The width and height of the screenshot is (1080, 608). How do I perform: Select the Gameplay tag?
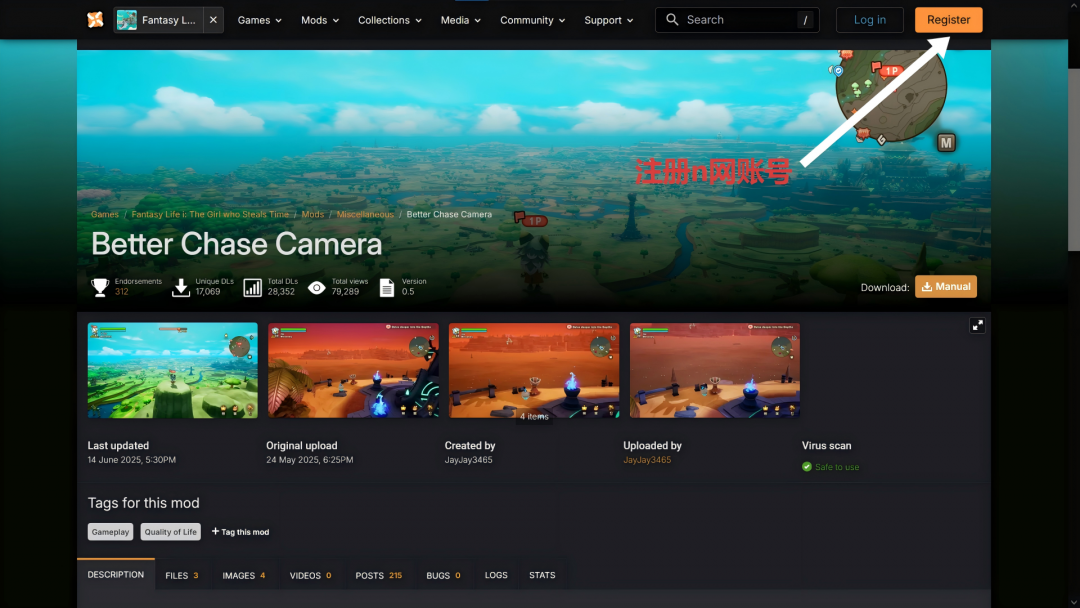coord(110,532)
